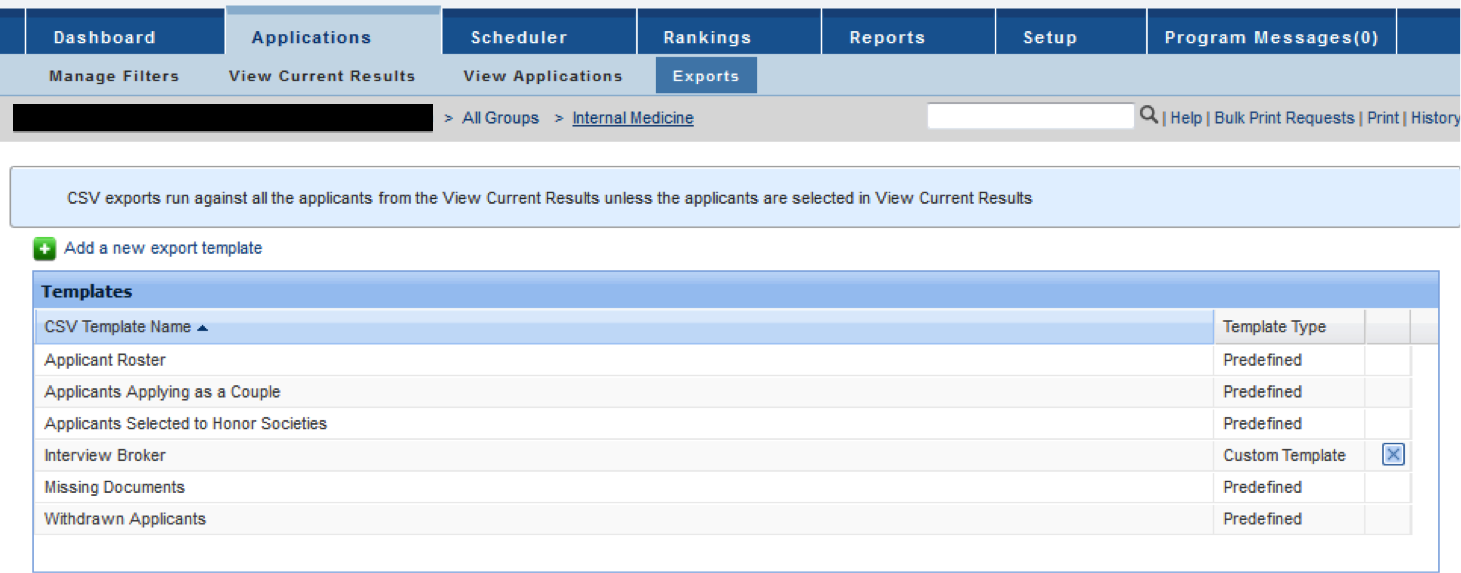The image size is (1461, 573).
Task: Sort by CSV Template Name column arrow
Action: (203, 327)
